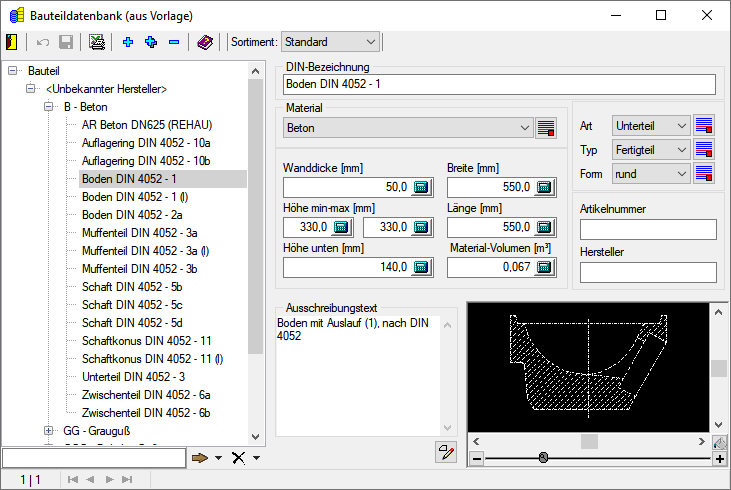The image size is (731, 490).
Task: Open calculator for Material-Volumen field
Action: point(543,267)
